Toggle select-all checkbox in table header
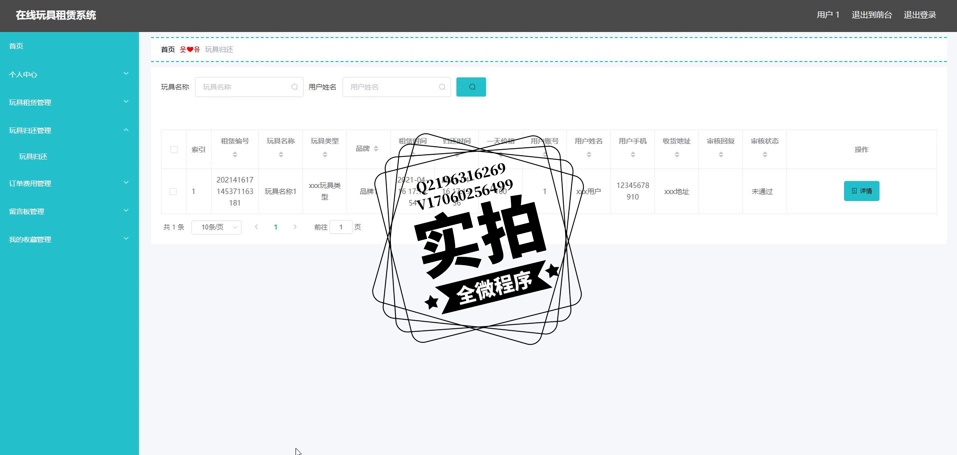Viewport: 957px width, 455px height. tap(174, 149)
